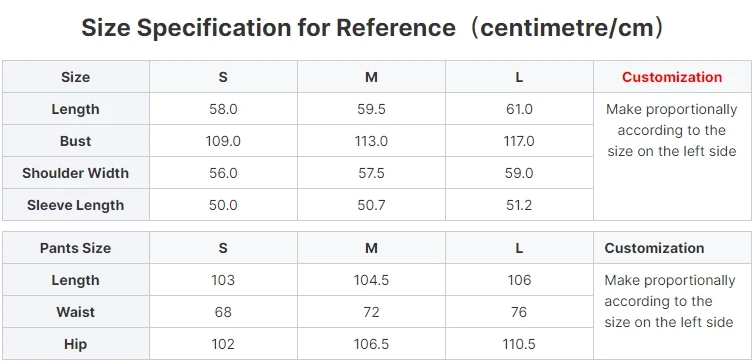Image resolution: width=756 pixels, height=364 pixels.
Task: Click the Bust row label
Action: tap(76, 141)
